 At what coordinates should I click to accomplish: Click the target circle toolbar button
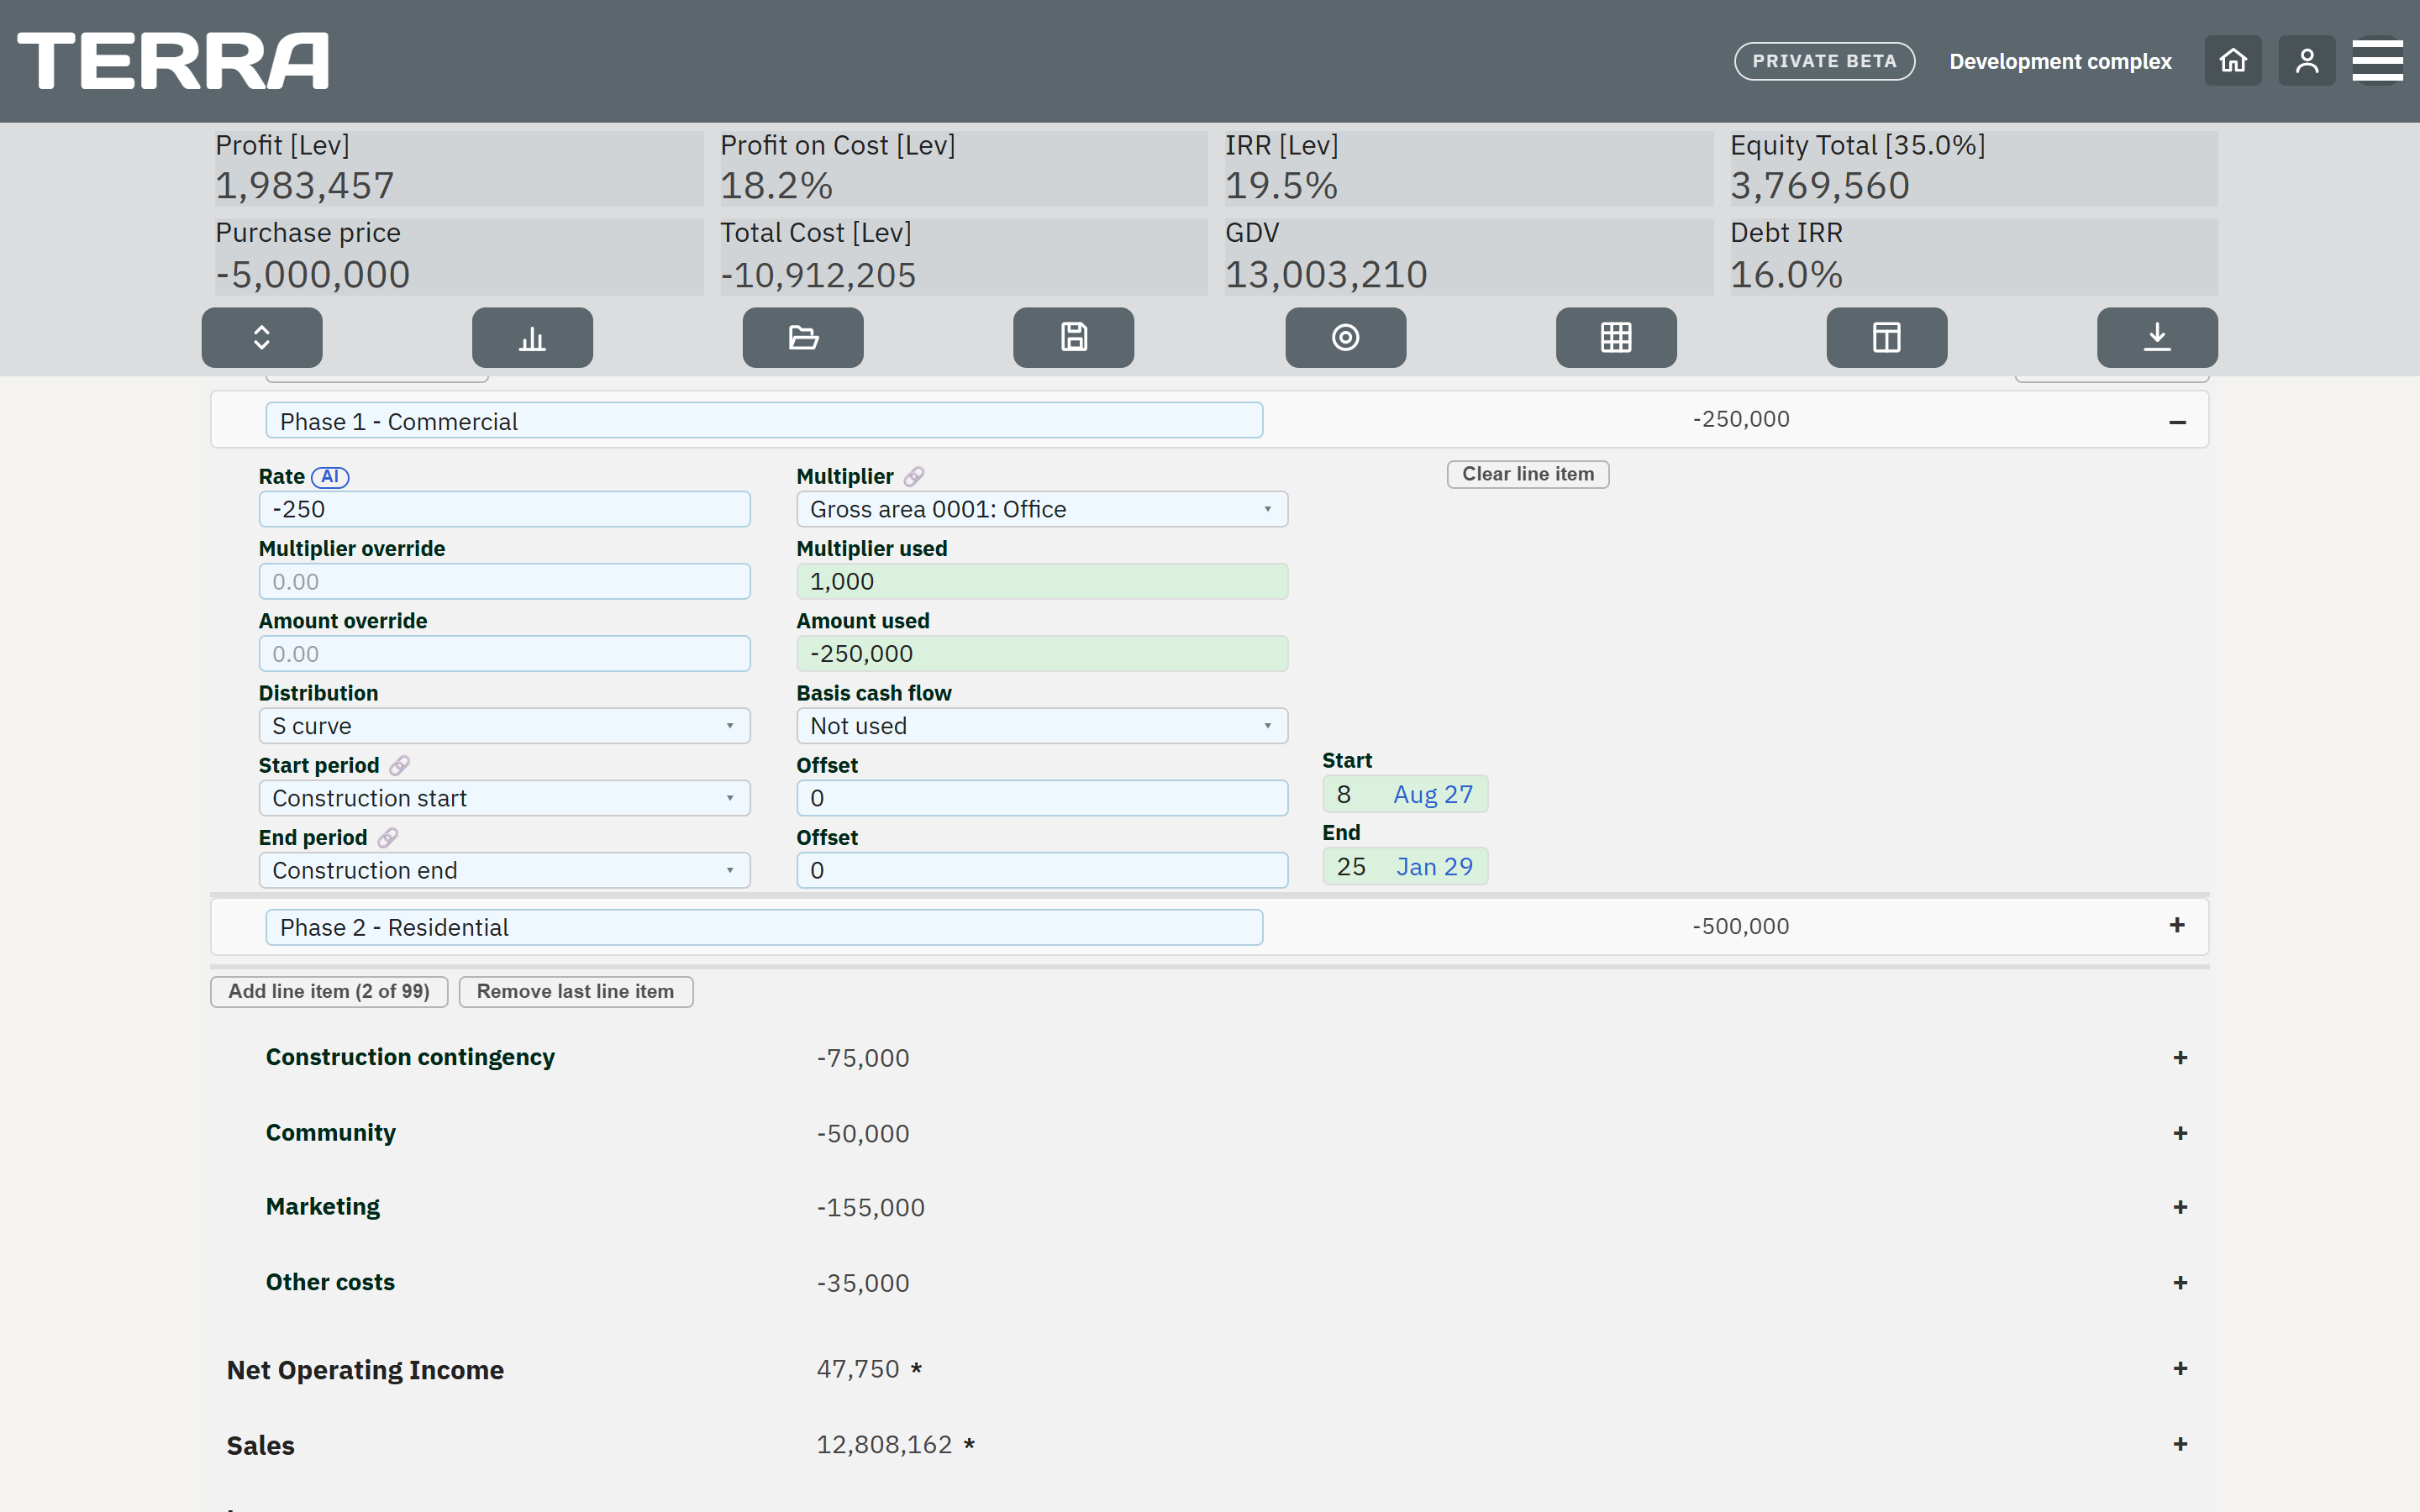click(x=1345, y=338)
